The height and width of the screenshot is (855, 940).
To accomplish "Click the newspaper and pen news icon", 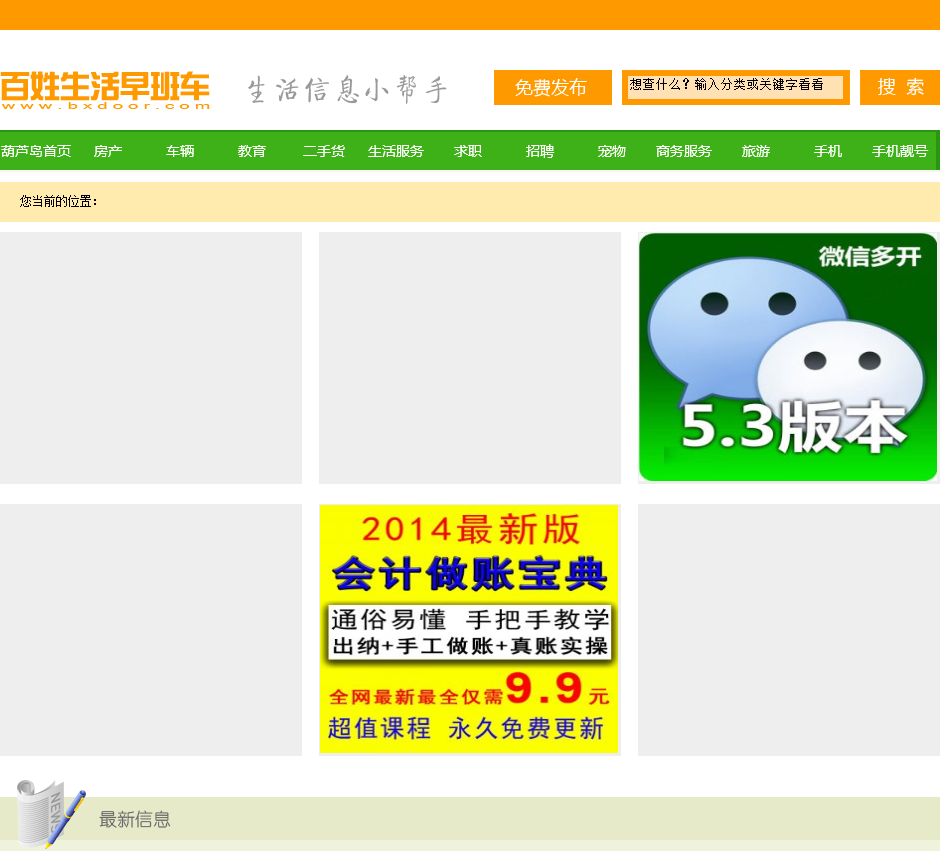I will [50, 813].
